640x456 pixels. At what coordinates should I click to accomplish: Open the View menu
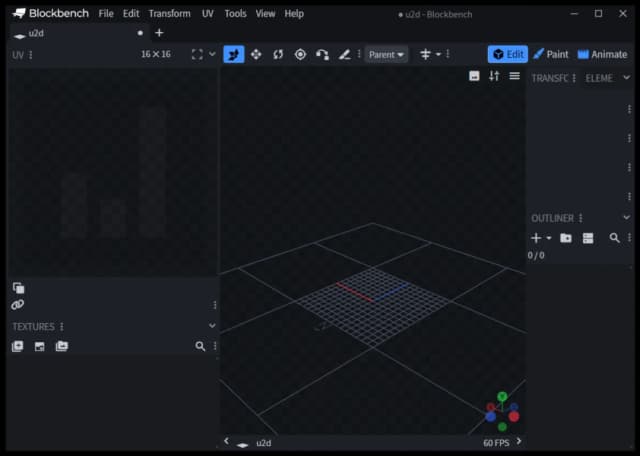(x=265, y=14)
